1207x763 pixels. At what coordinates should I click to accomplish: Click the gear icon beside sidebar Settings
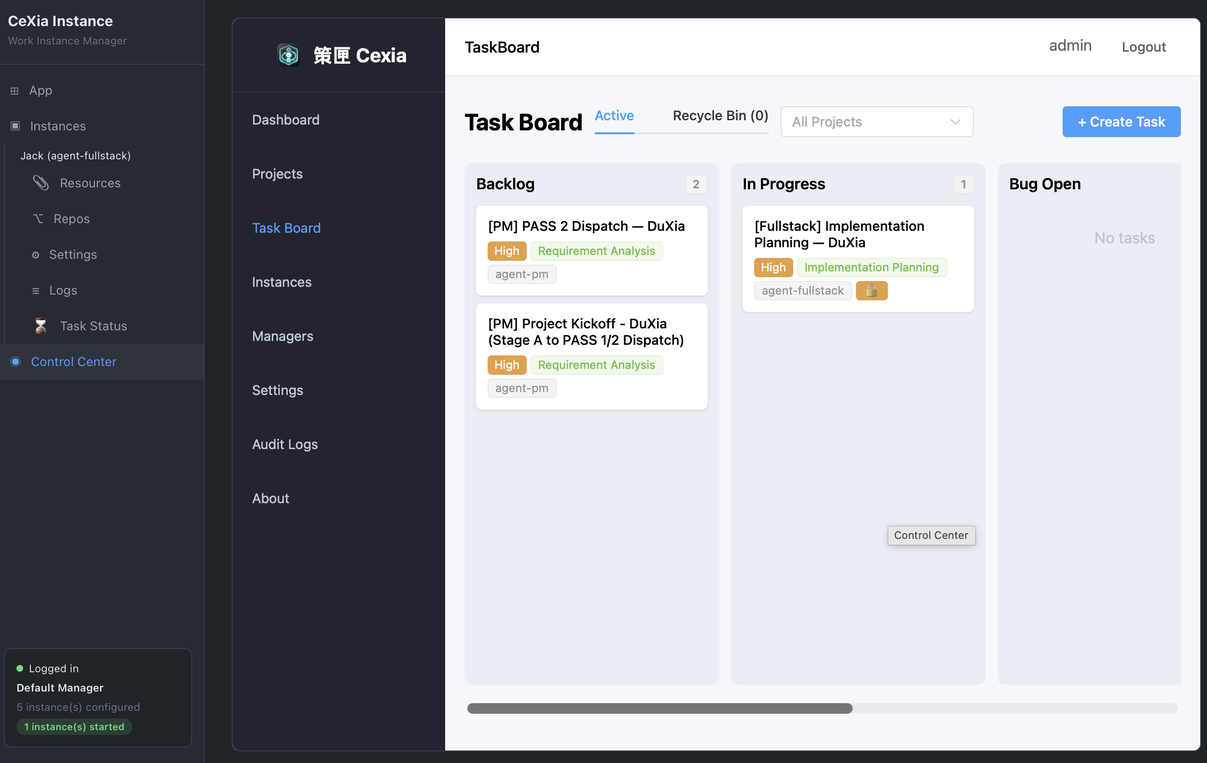[x=36, y=255]
